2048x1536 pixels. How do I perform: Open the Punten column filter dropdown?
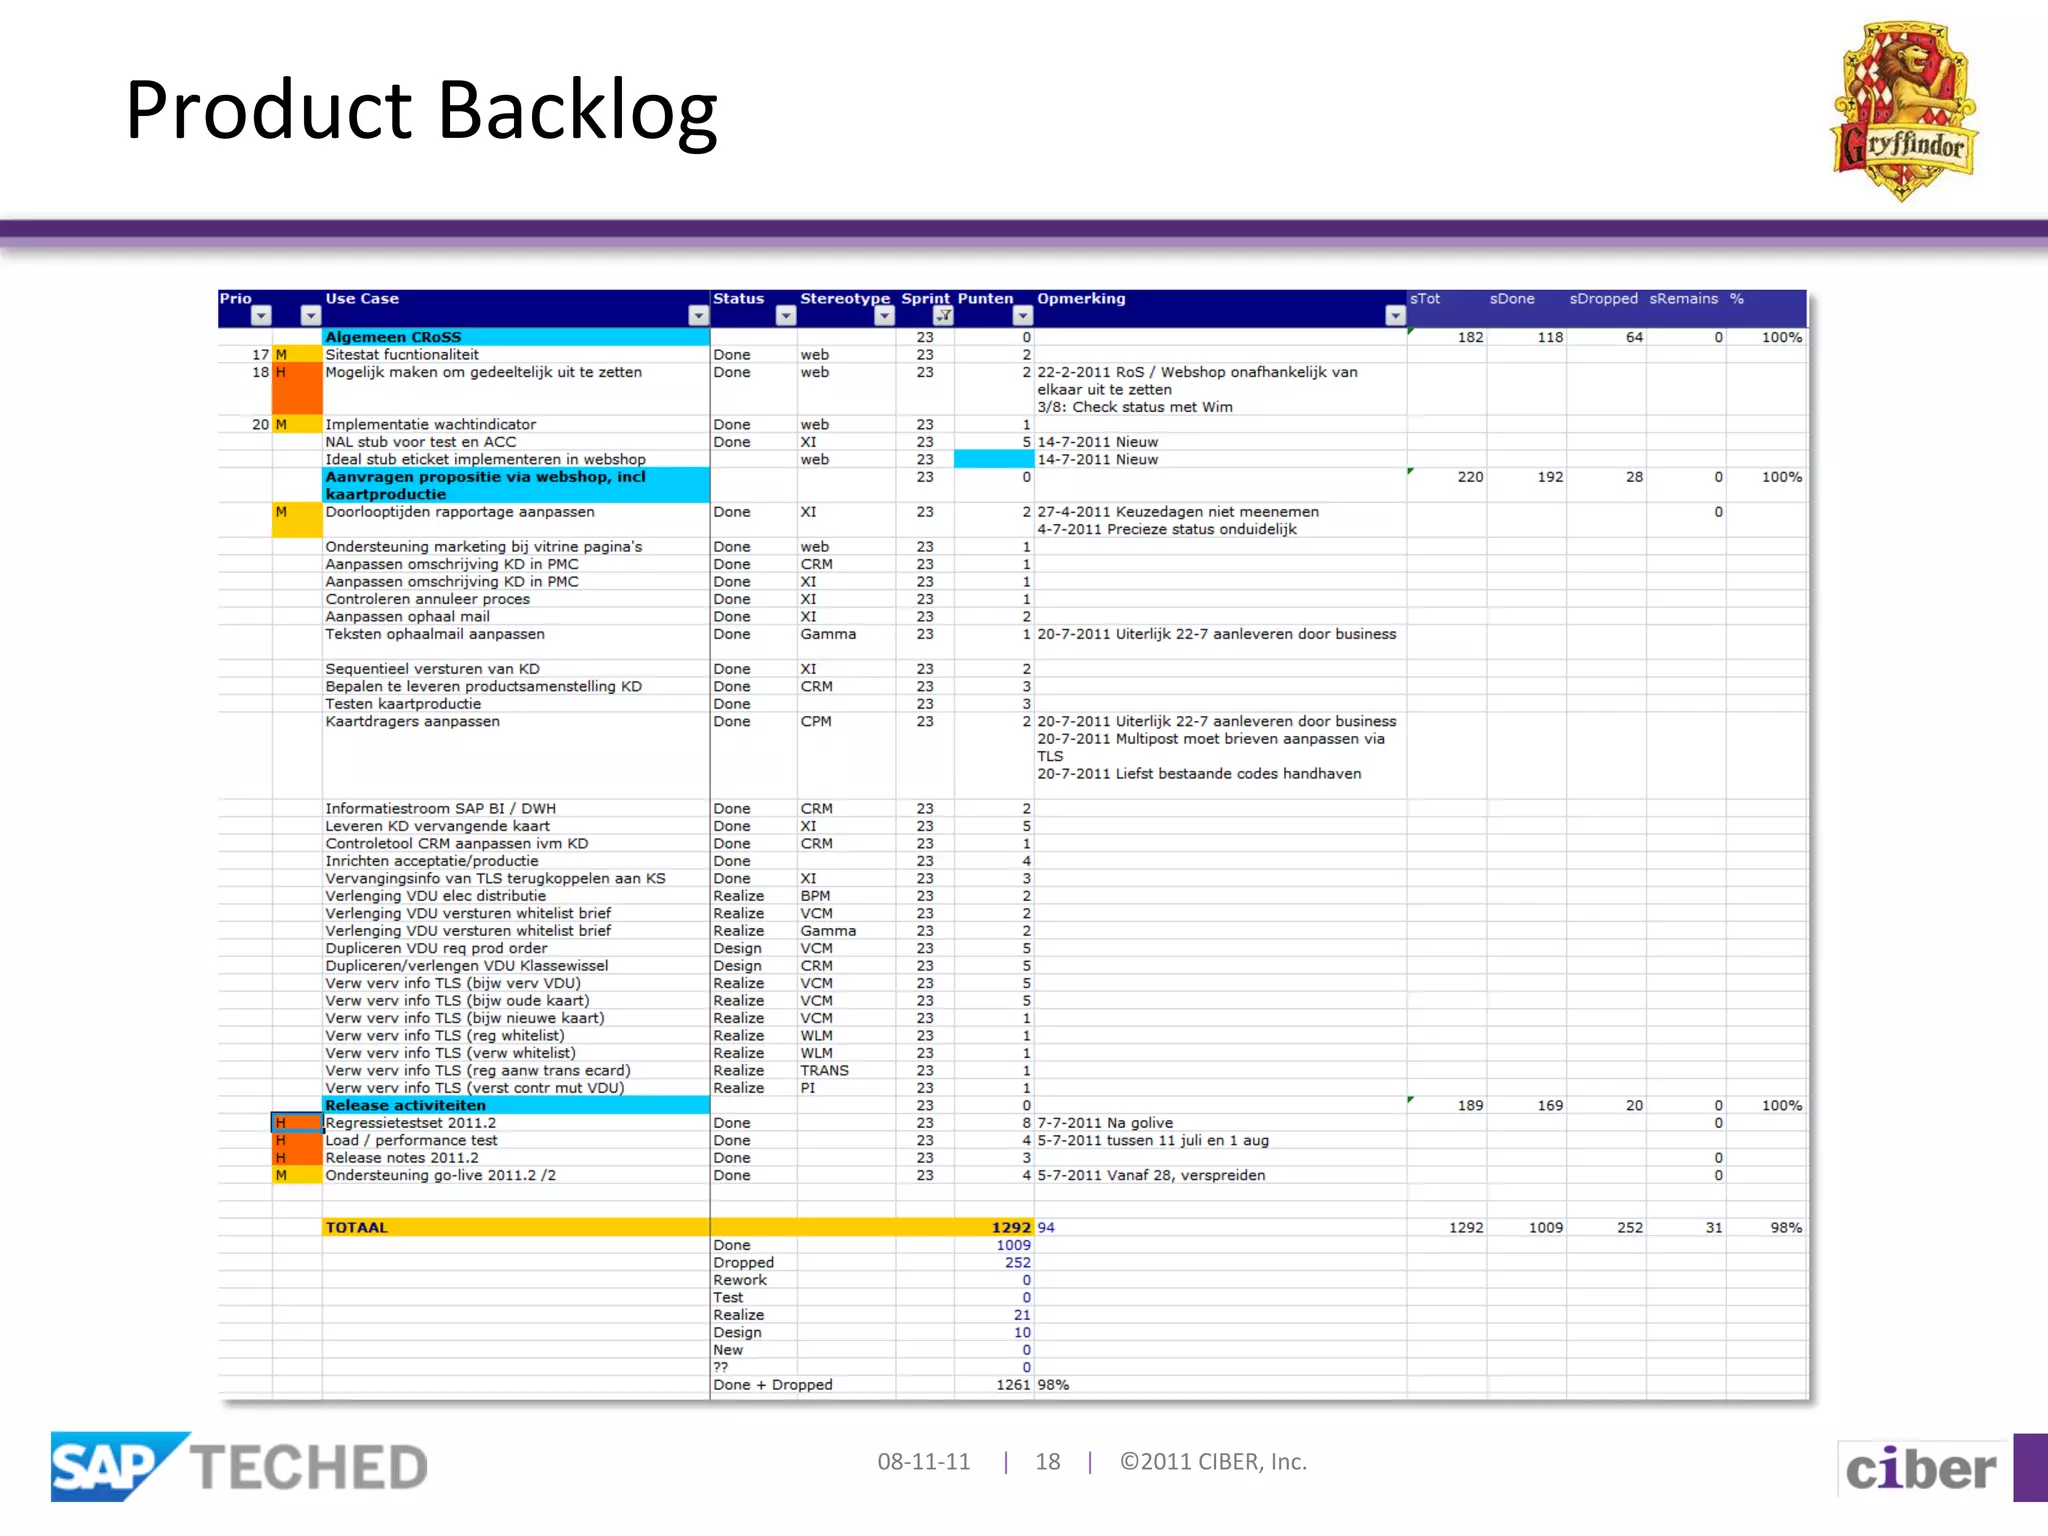(x=1022, y=316)
